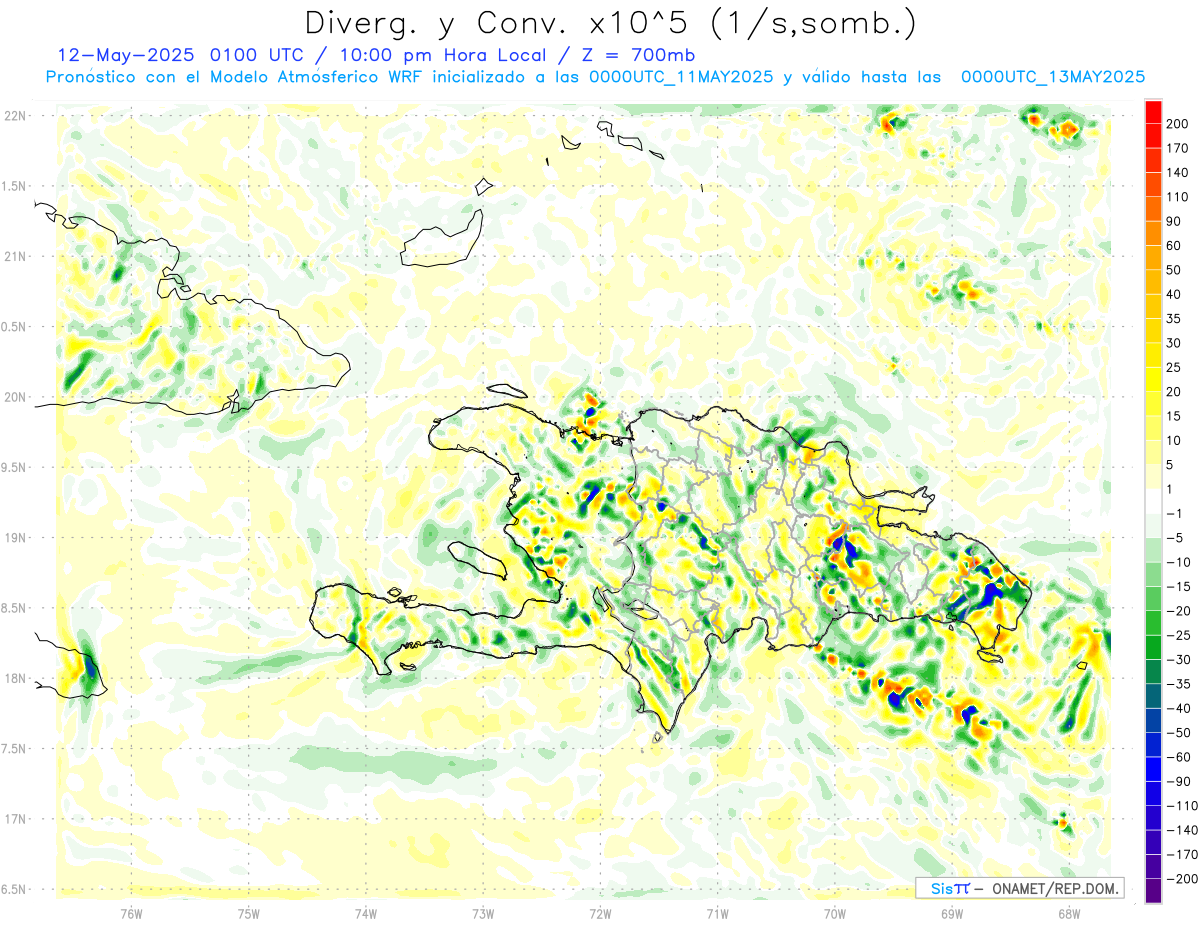
Task: Click the '18N' latitude label
Action: tap(15, 678)
